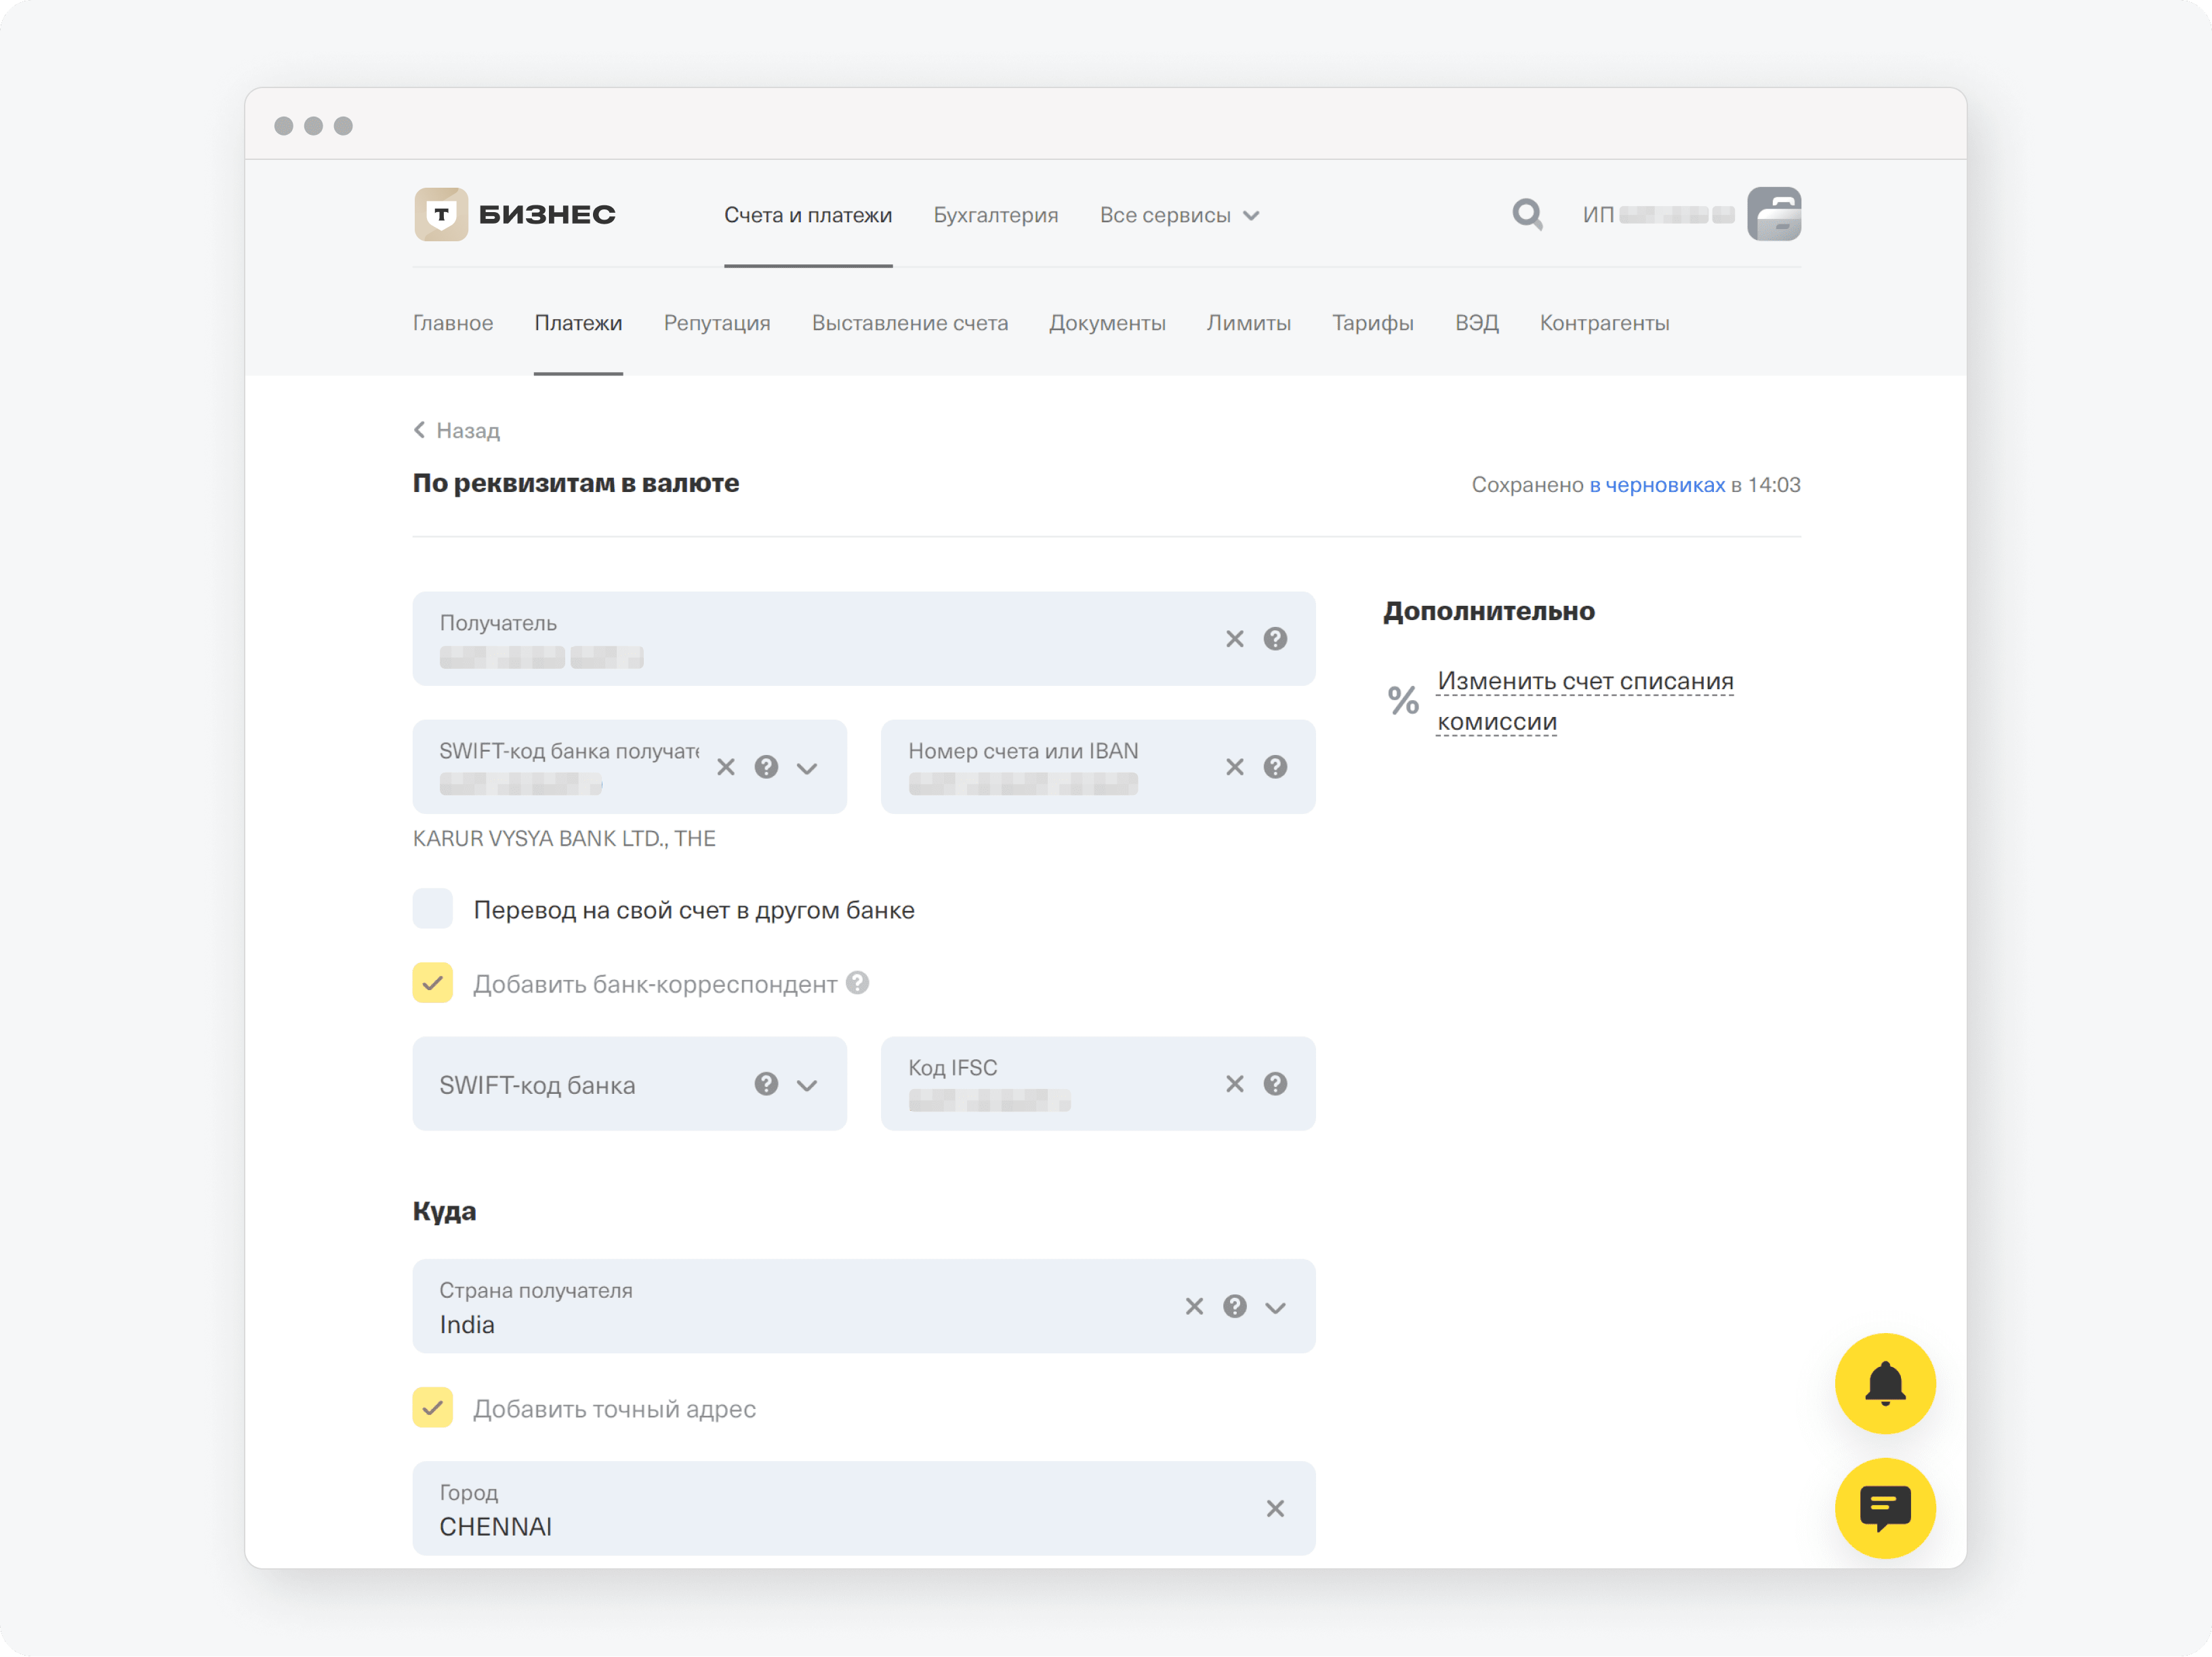Uncheck Добавить банк-корреспондент checkbox

click(433, 983)
